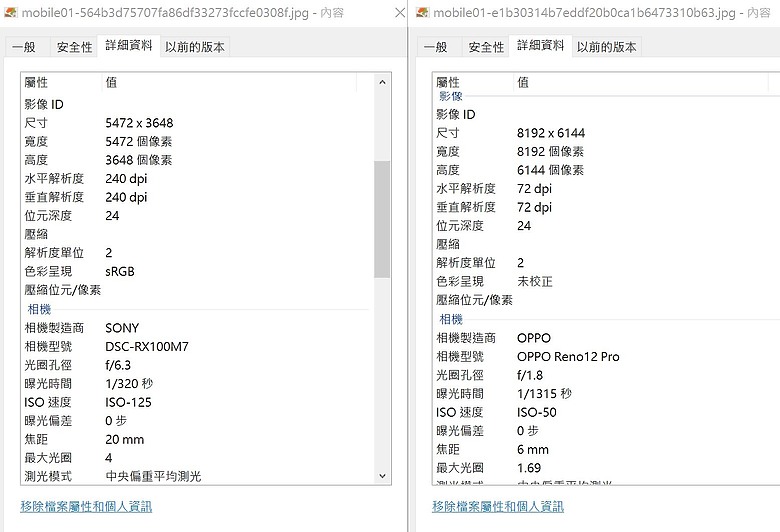The width and height of the screenshot is (780, 532).
Task: Select 曝光偏差 row in left window
Action: point(196,421)
